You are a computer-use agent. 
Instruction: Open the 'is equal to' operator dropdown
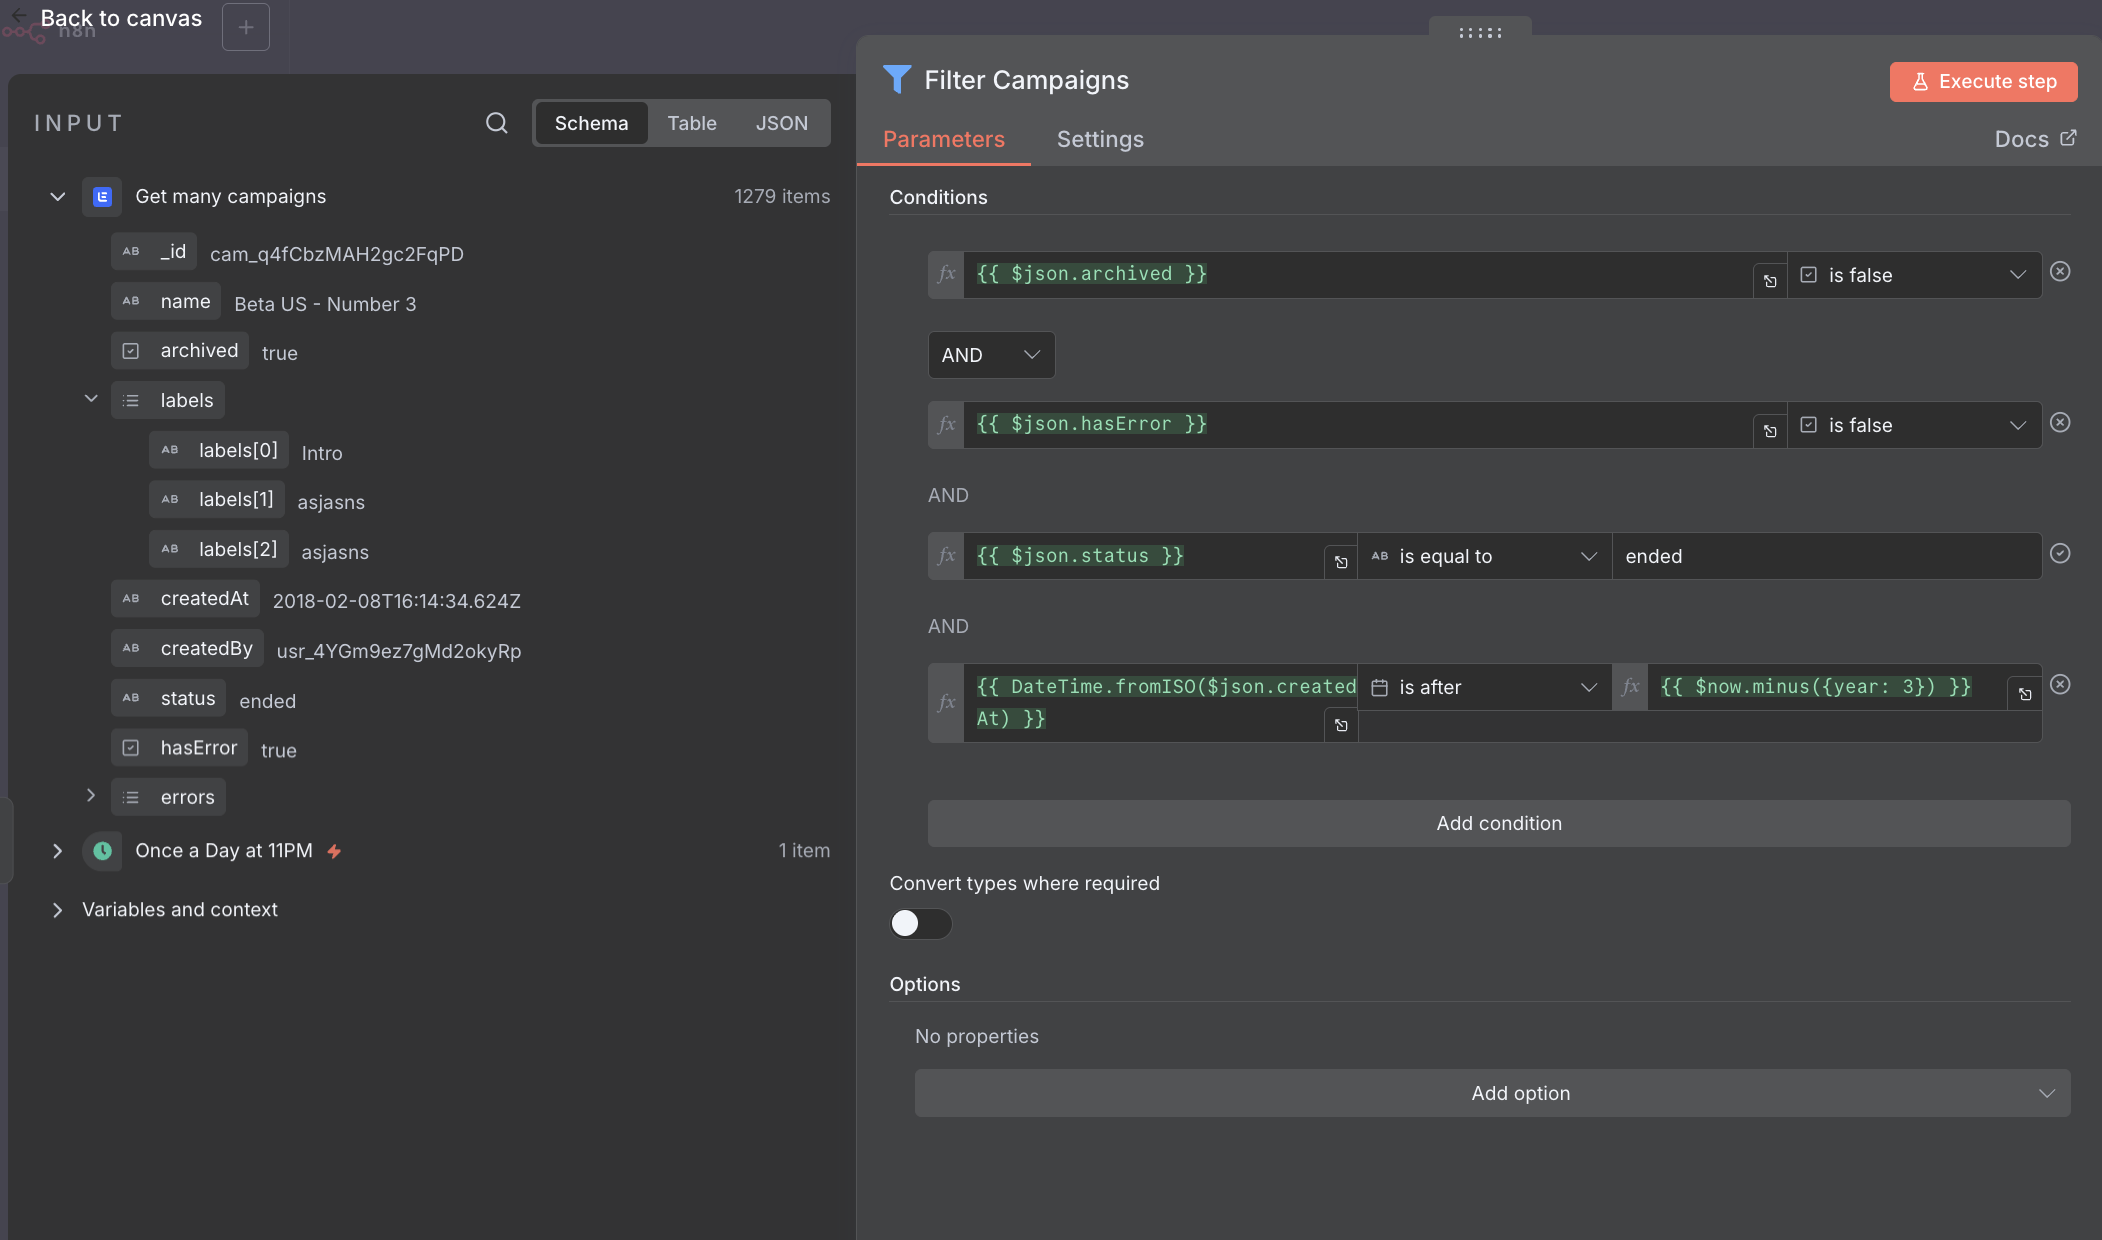[x=1484, y=556]
